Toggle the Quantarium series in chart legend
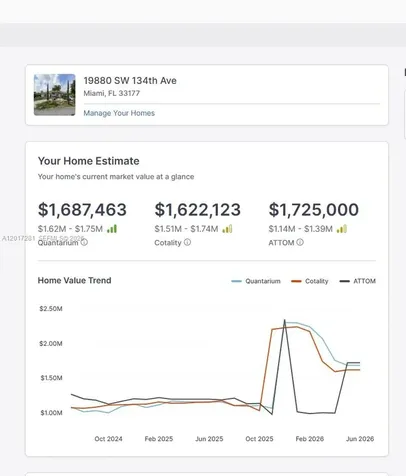The width and height of the screenshot is (406, 476). pyautogui.click(x=256, y=281)
